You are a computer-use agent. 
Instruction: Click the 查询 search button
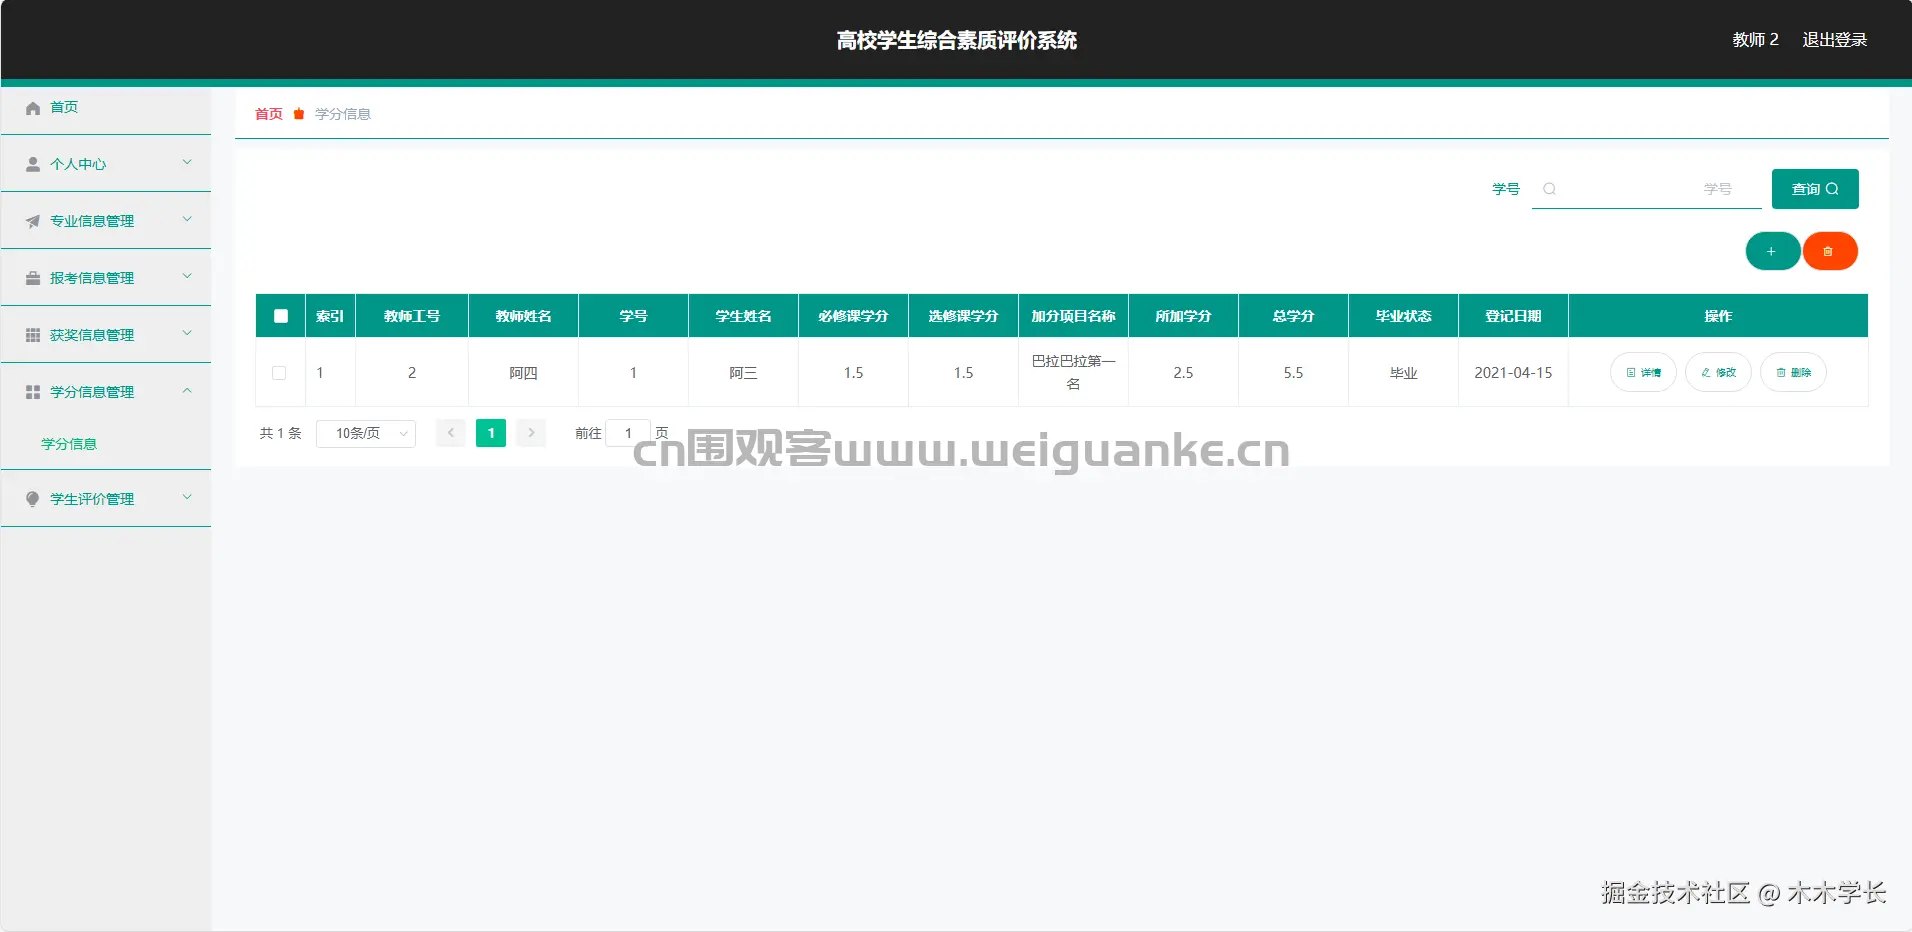pos(1815,189)
